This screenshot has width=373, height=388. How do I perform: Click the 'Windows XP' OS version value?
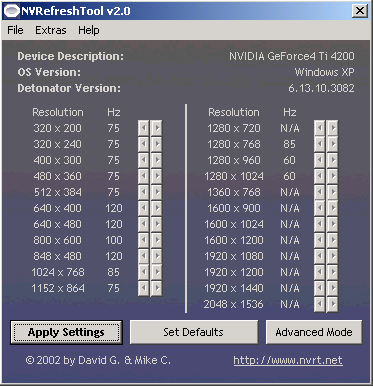point(324,72)
